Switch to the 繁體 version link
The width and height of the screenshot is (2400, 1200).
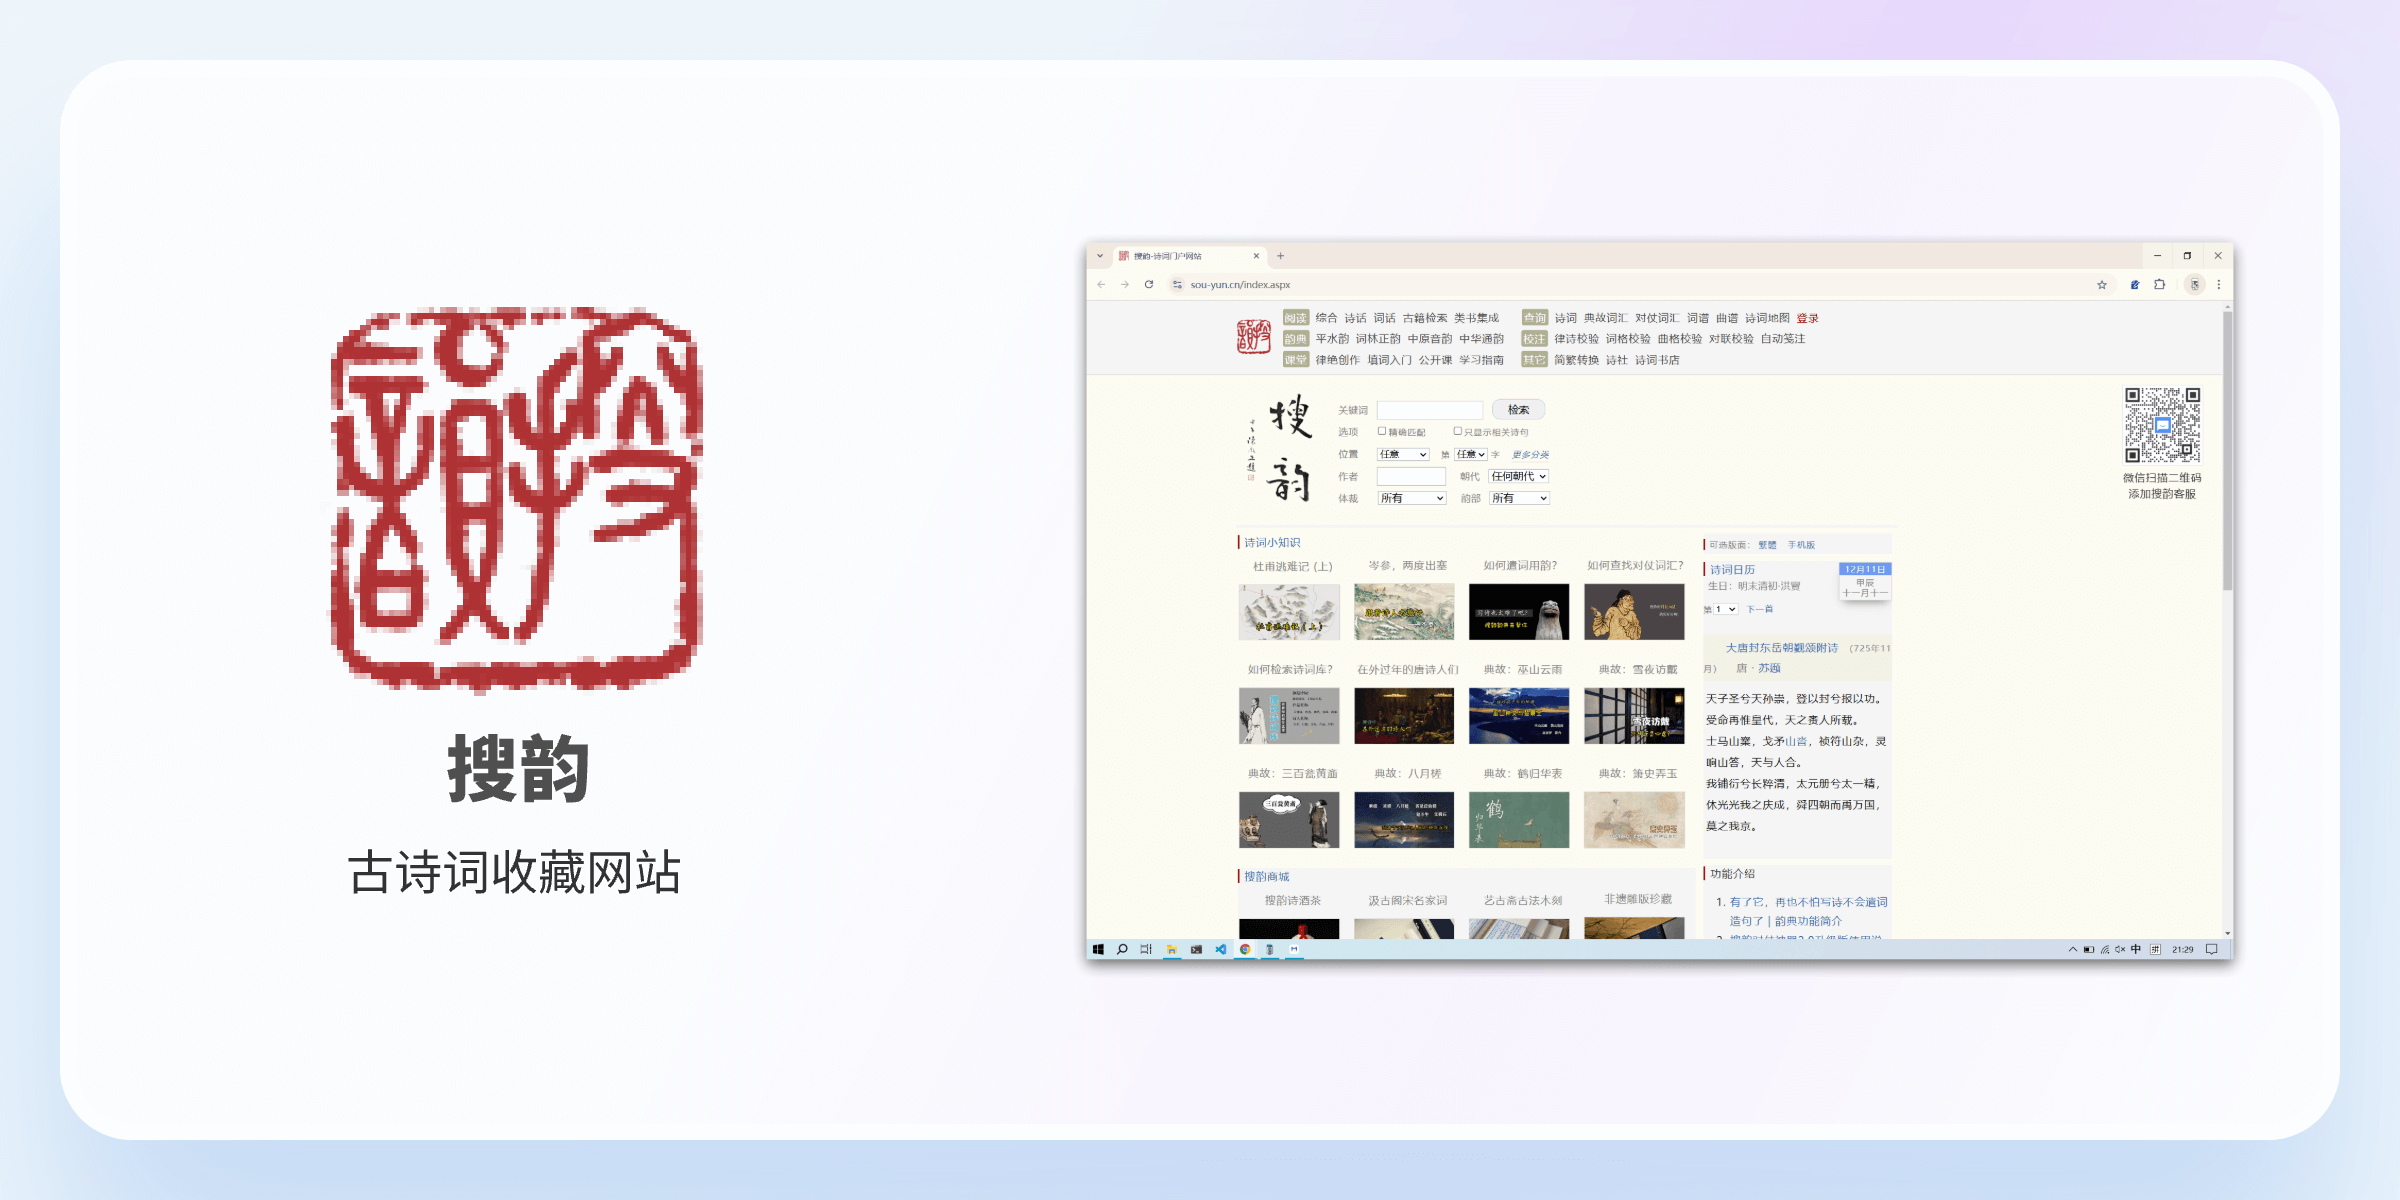pyautogui.click(x=1767, y=545)
